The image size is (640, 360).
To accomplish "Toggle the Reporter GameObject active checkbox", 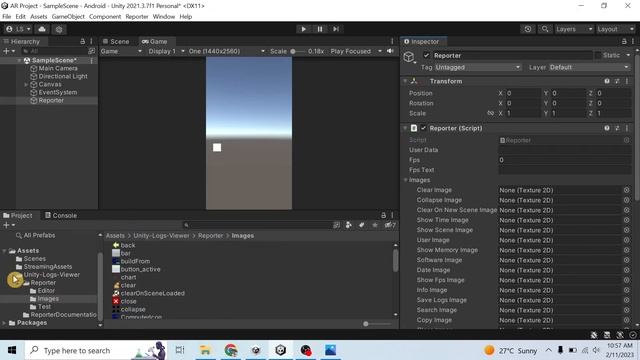I will click(x=426, y=56).
